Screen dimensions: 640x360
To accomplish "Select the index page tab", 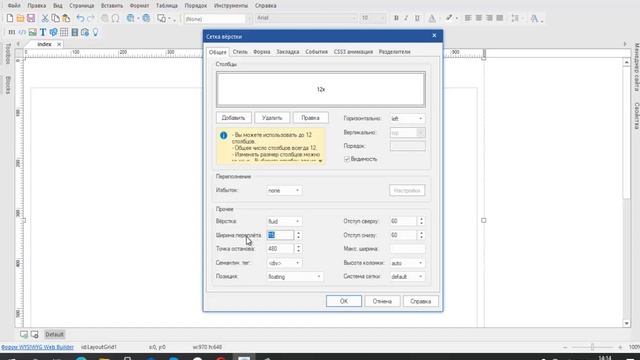I will point(44,44).
